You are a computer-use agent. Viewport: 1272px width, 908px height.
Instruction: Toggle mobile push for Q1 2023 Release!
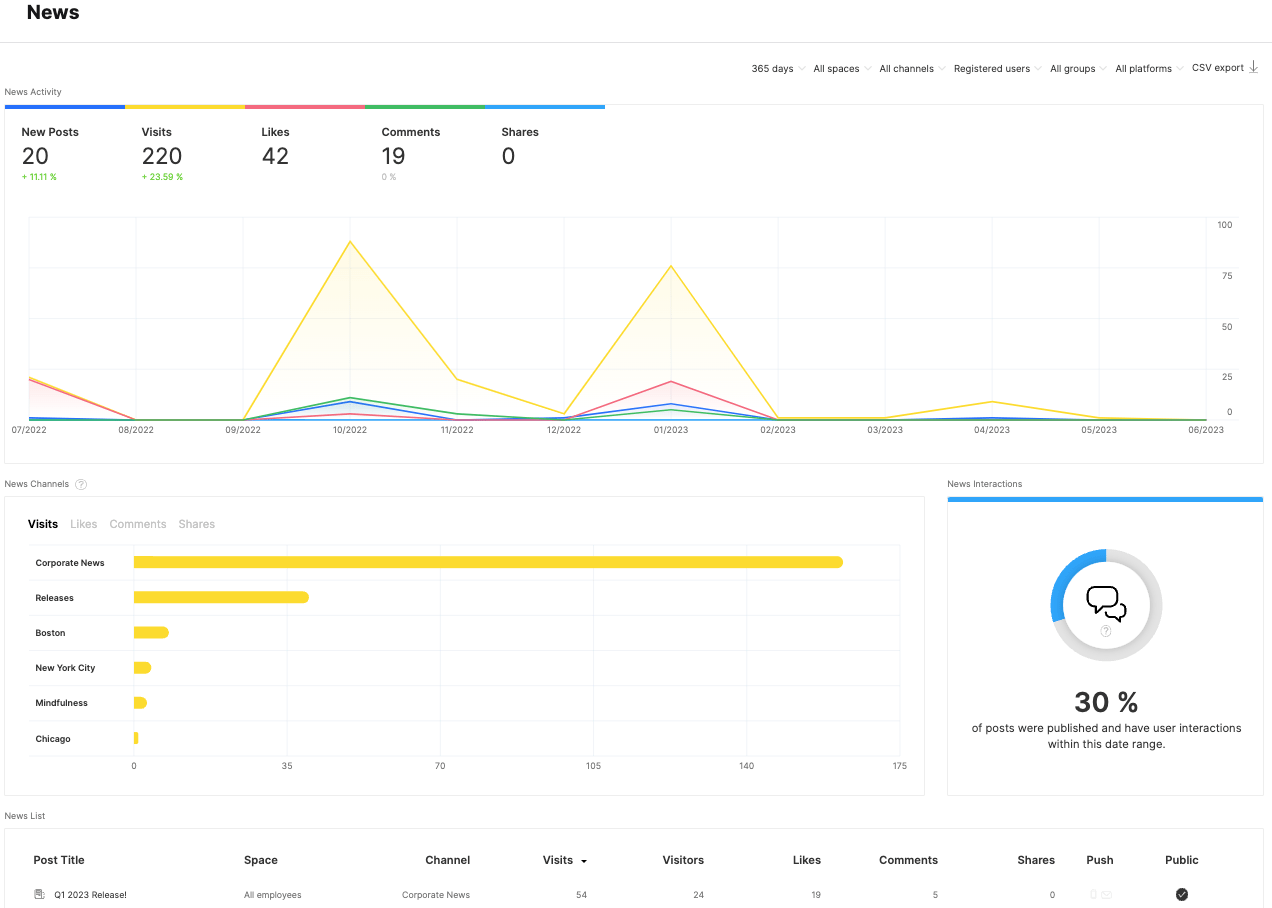[x=1093, y=893]
